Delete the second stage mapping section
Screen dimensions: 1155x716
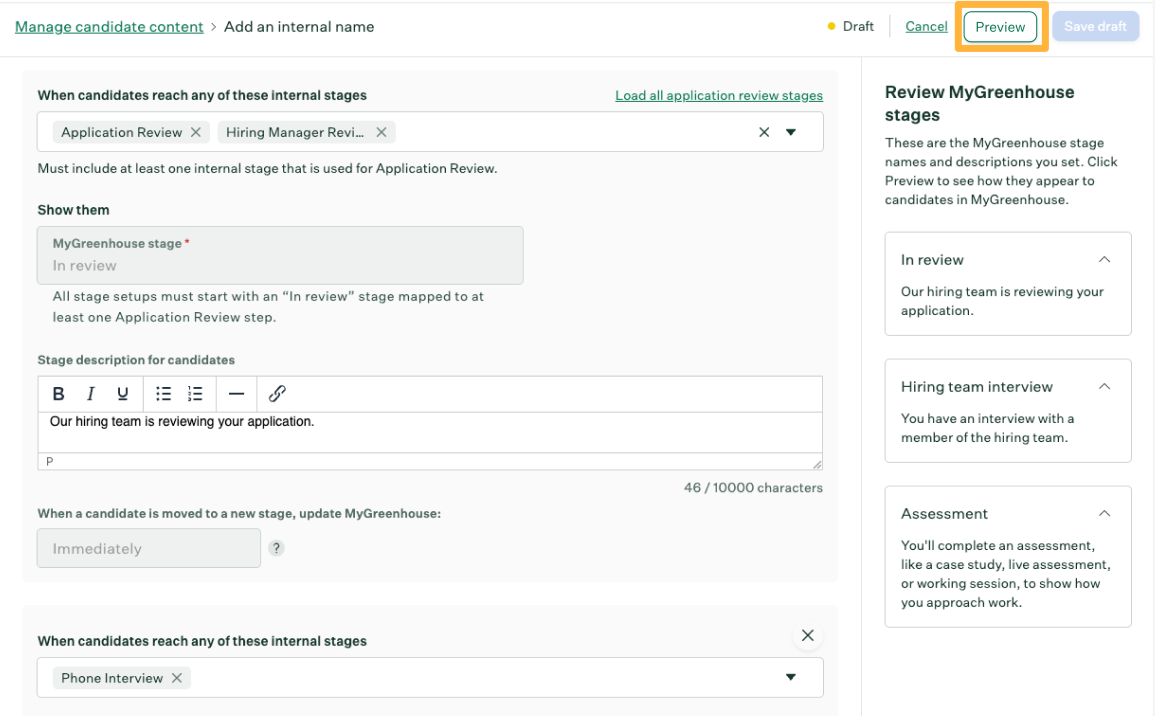point(807,636)
